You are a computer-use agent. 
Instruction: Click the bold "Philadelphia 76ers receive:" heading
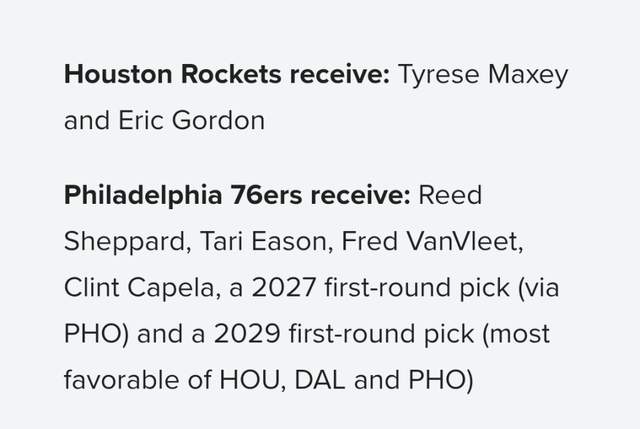point(237,195)
